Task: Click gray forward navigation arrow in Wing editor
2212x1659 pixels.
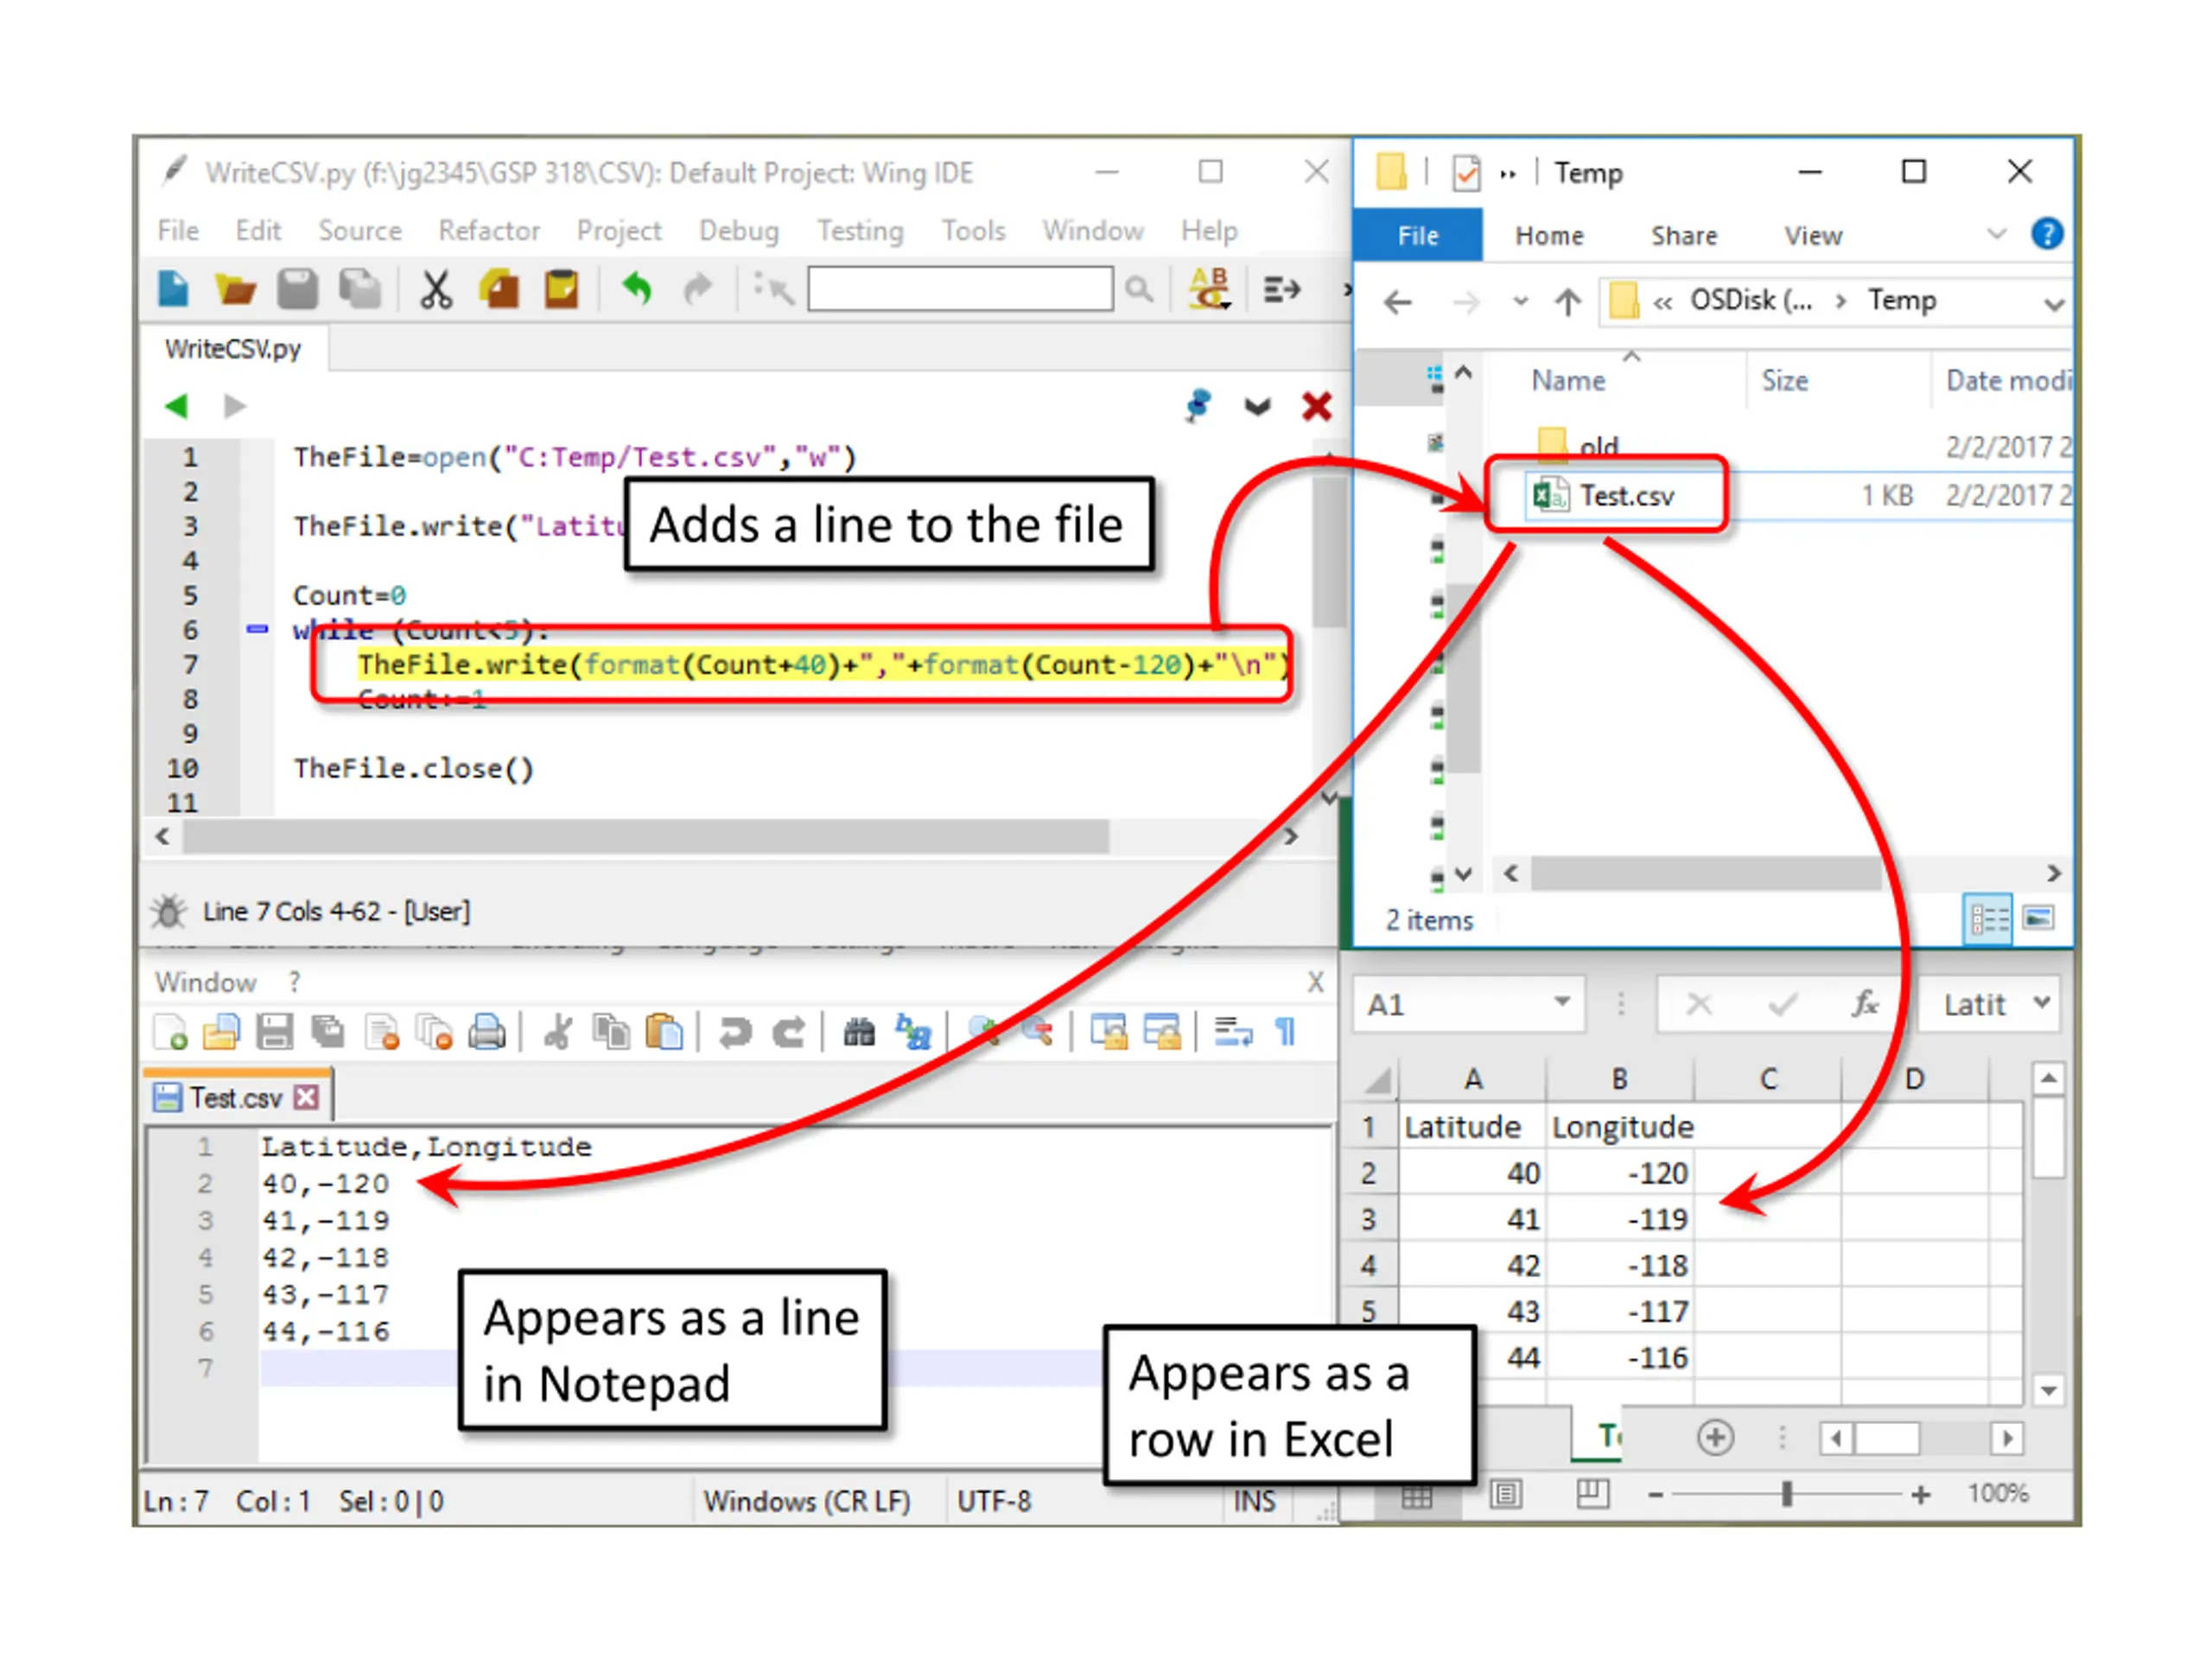Action: click(x=234, y=406)
